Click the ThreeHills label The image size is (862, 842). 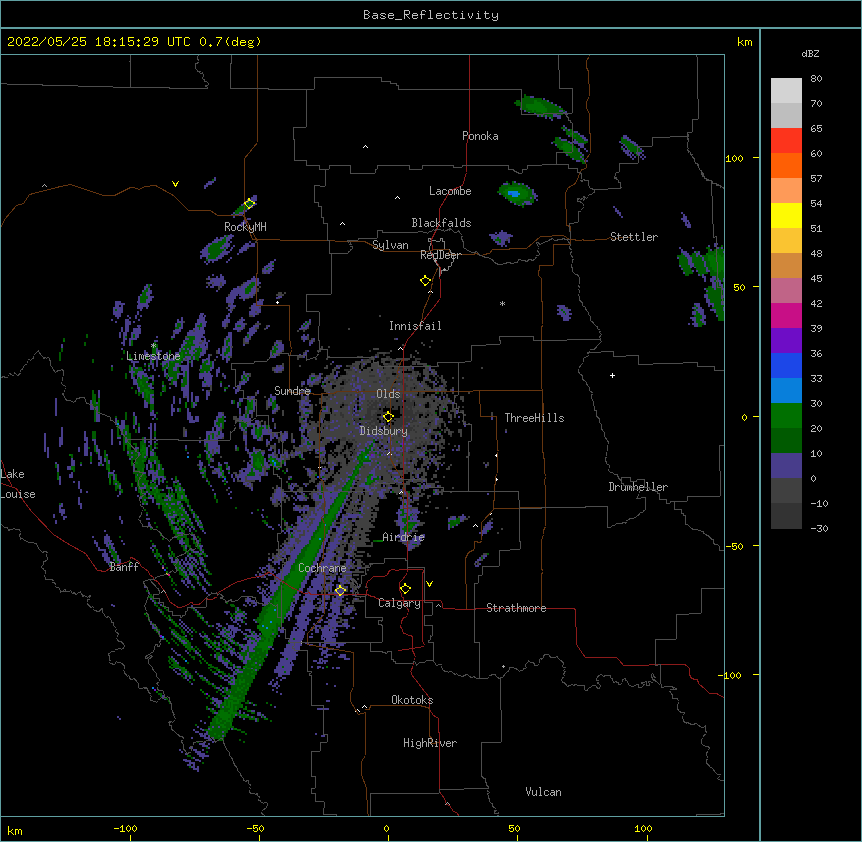point(534,418)
